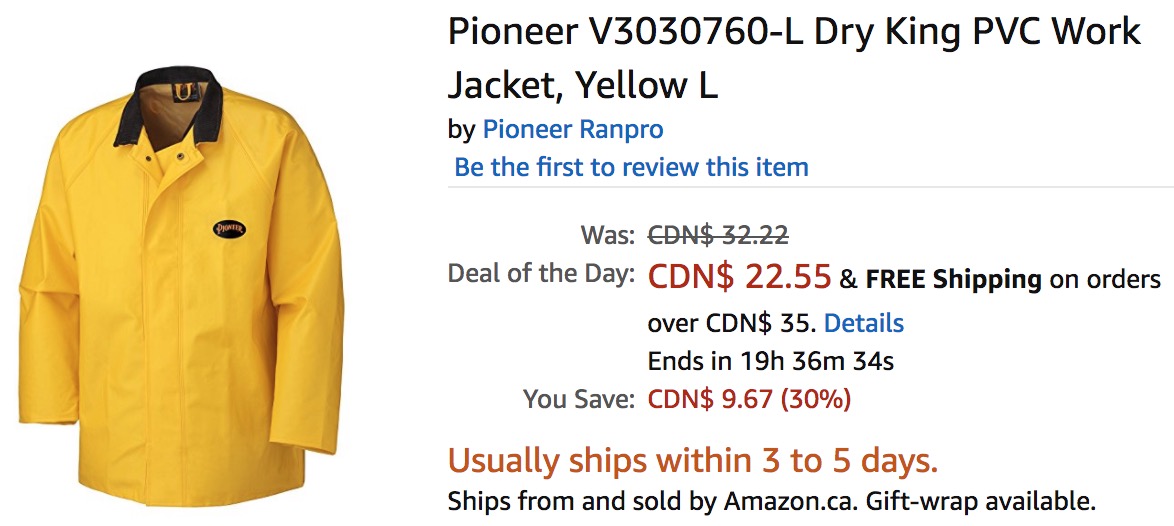The image size is (1174, 526).
Task: Click the 'Gift-wrap available' text
Action: click(981, 501)
